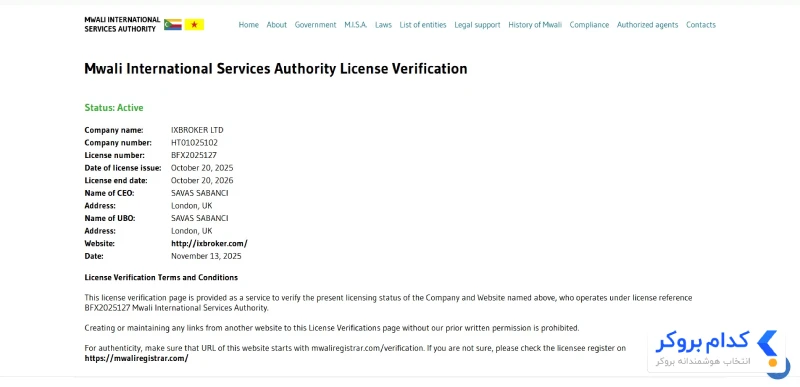Click the Status: Active text
Viewport: 800px width, 387px height.
point(114,108)
